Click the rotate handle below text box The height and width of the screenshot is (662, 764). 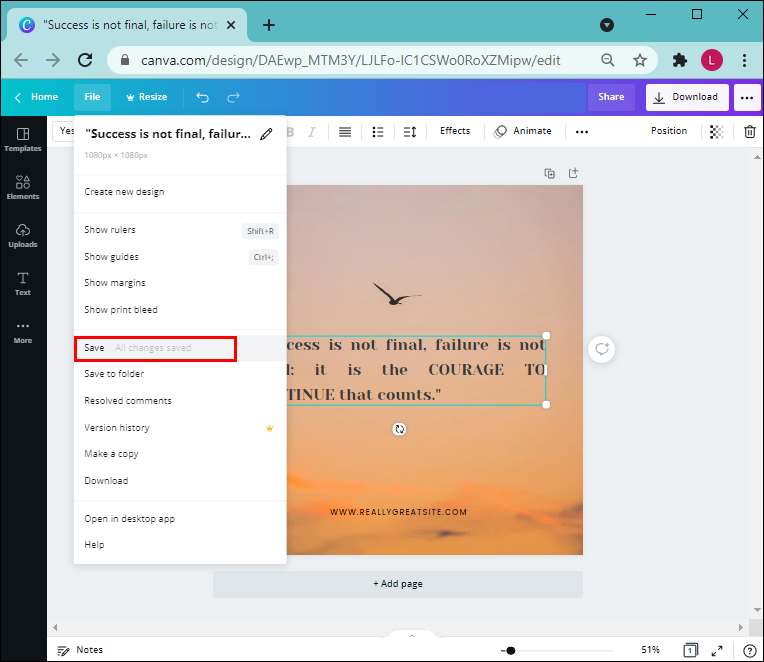[x=400, y=429]
